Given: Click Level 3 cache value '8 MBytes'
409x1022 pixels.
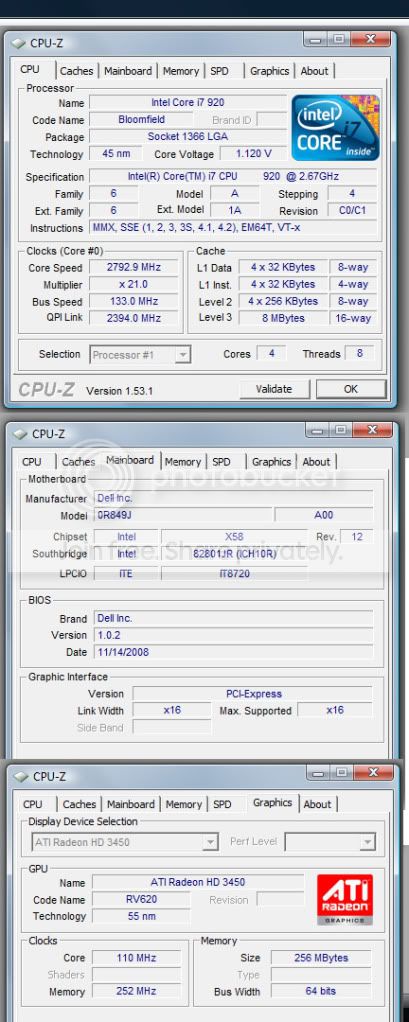Looking at the screenshot, I should coord(283,318).
